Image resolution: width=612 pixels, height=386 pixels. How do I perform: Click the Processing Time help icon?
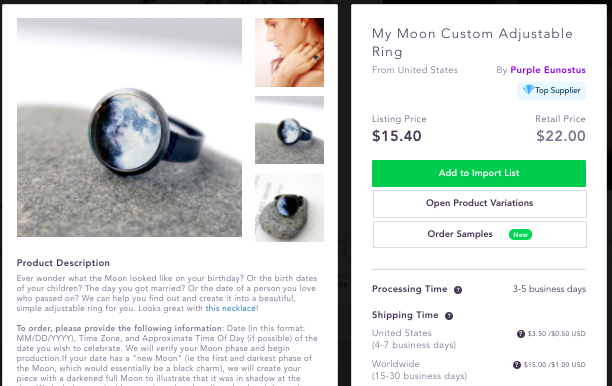pyautogui.click(x=458, y=290)
